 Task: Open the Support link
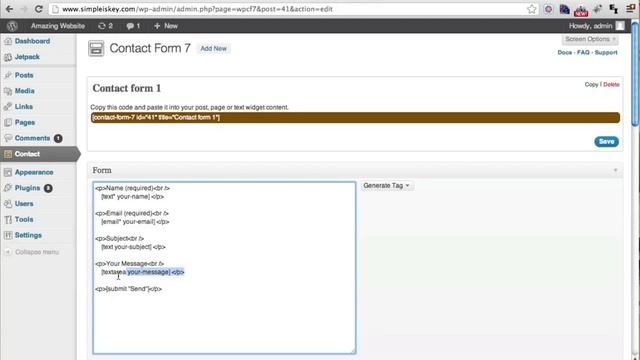[x=606, y=52]
